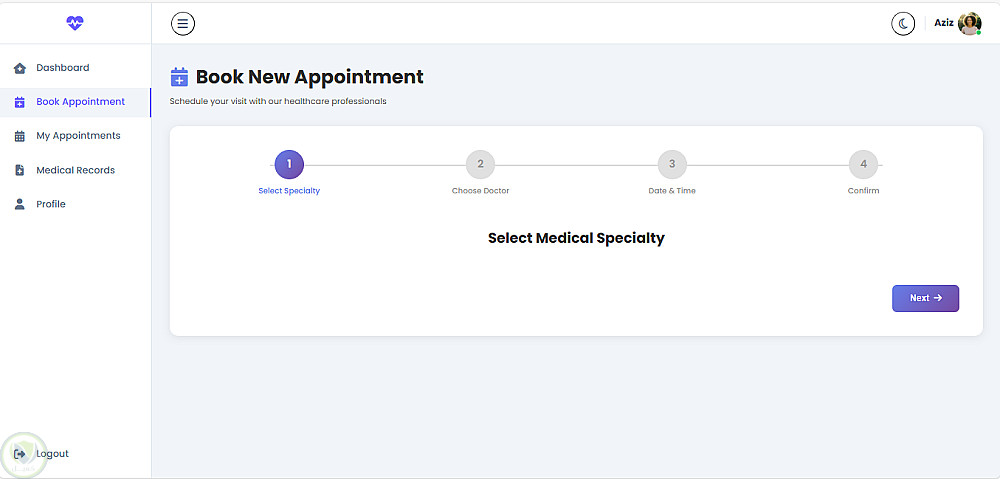
Task: Click the Logout exit icon
Action: coord(19,454)
